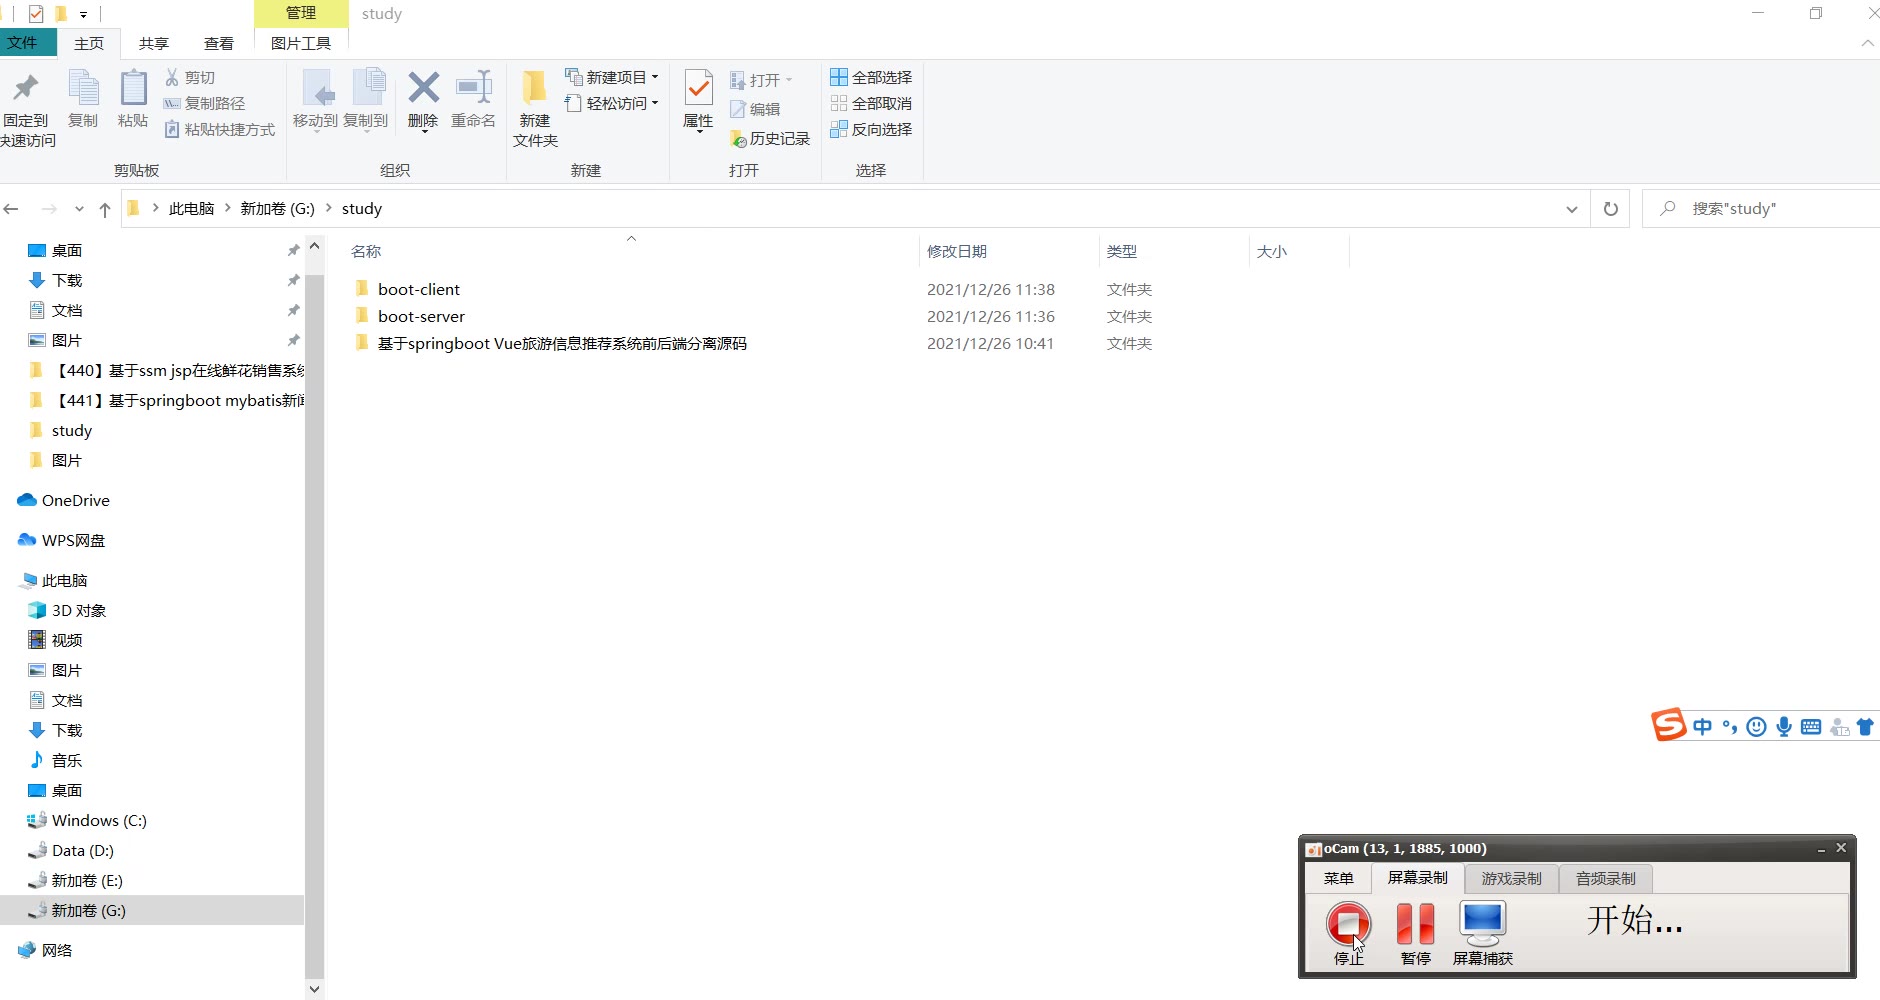Expand address bar history dropdown
The image size is (1880, 1000).
tap(1572, 209)
